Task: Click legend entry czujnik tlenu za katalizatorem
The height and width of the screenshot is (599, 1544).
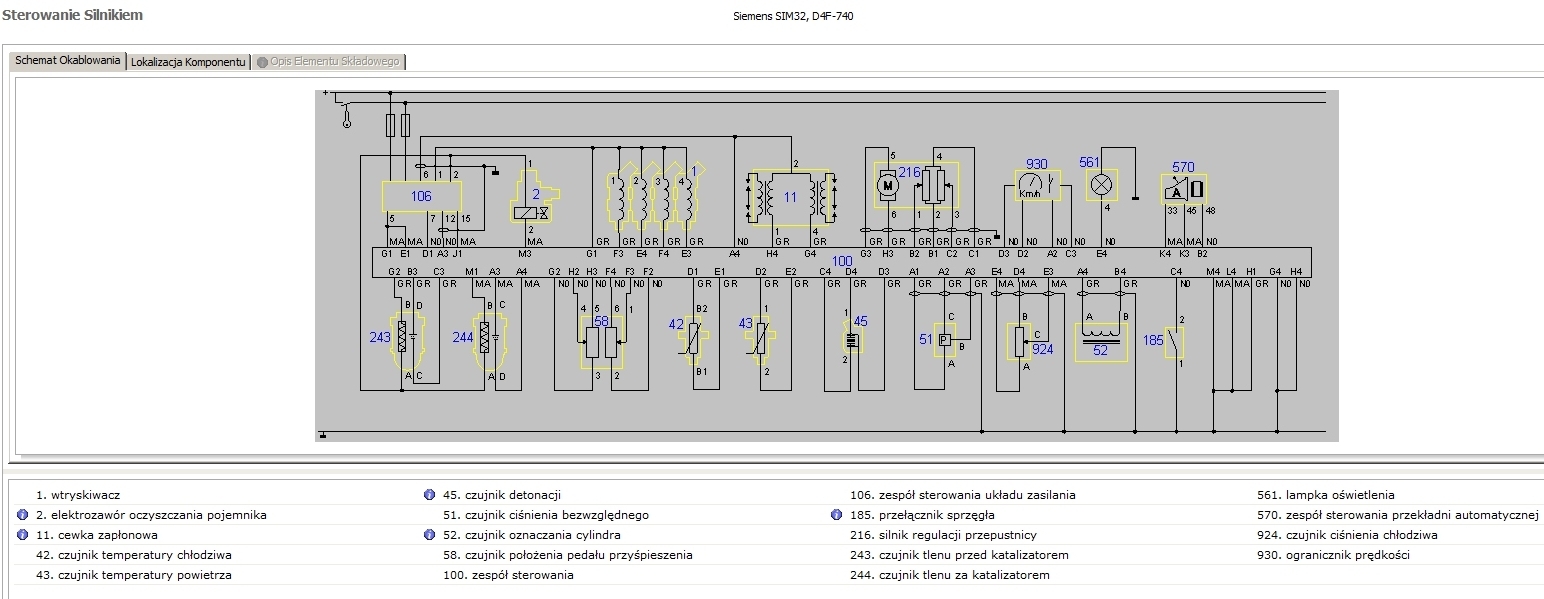Action: 950,575
